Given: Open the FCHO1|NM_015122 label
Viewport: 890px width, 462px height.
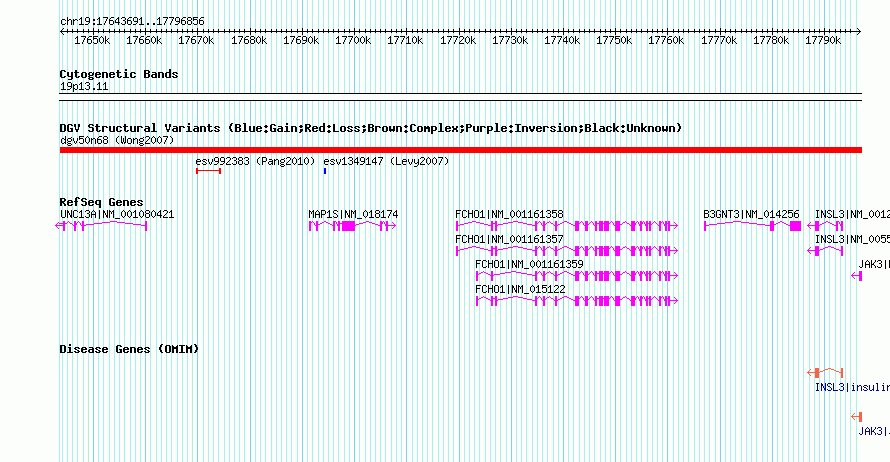Looking at the screenshot, I should [520, 289].
